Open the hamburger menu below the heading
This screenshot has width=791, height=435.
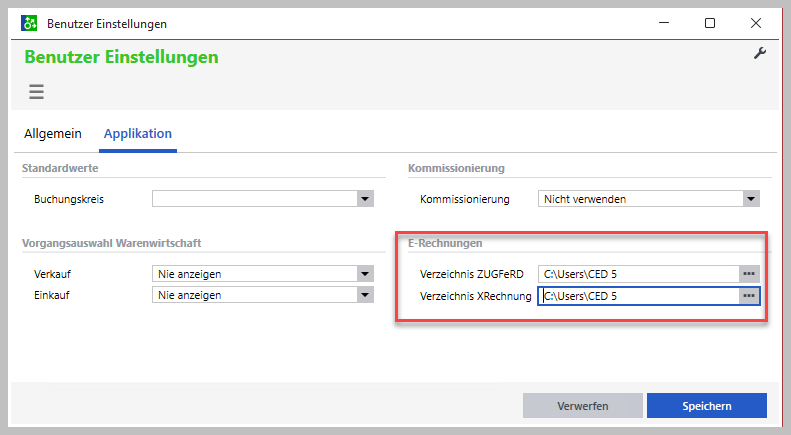tap(37, 92)
